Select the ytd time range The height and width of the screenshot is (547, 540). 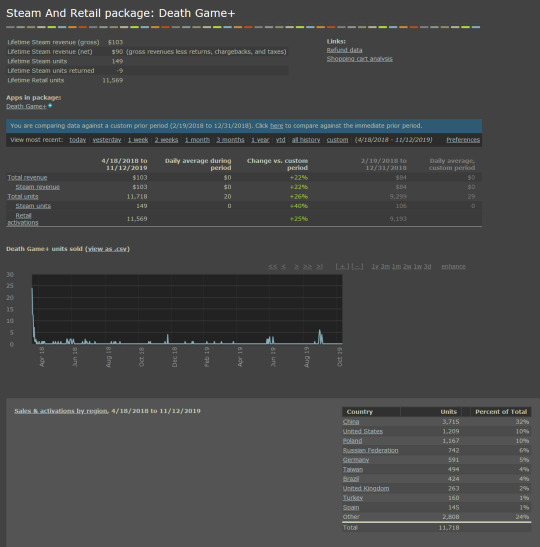[x=280, y=140]
